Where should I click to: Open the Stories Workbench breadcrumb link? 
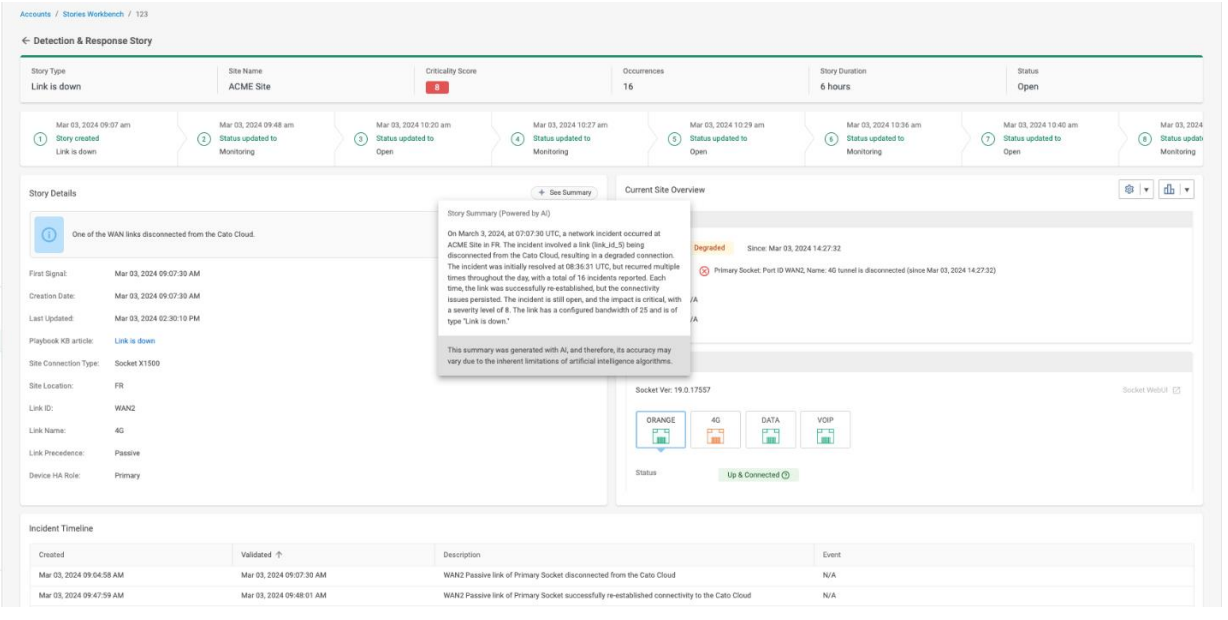(x=95, y=14)
